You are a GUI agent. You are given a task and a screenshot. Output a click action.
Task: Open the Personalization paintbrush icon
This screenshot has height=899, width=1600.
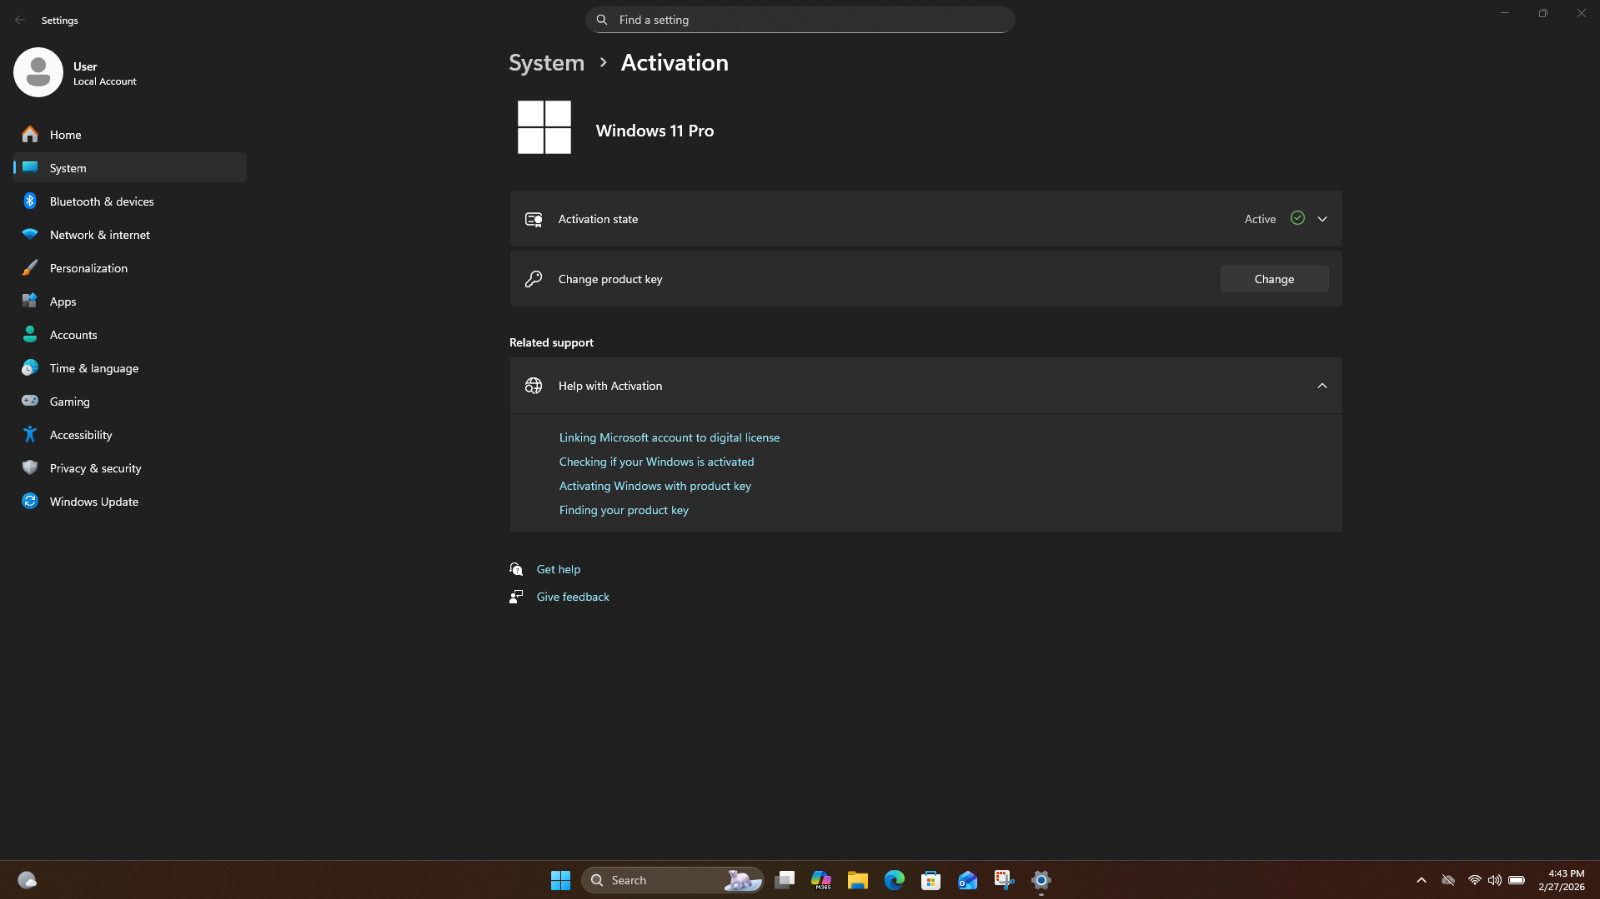click(30, 268)
